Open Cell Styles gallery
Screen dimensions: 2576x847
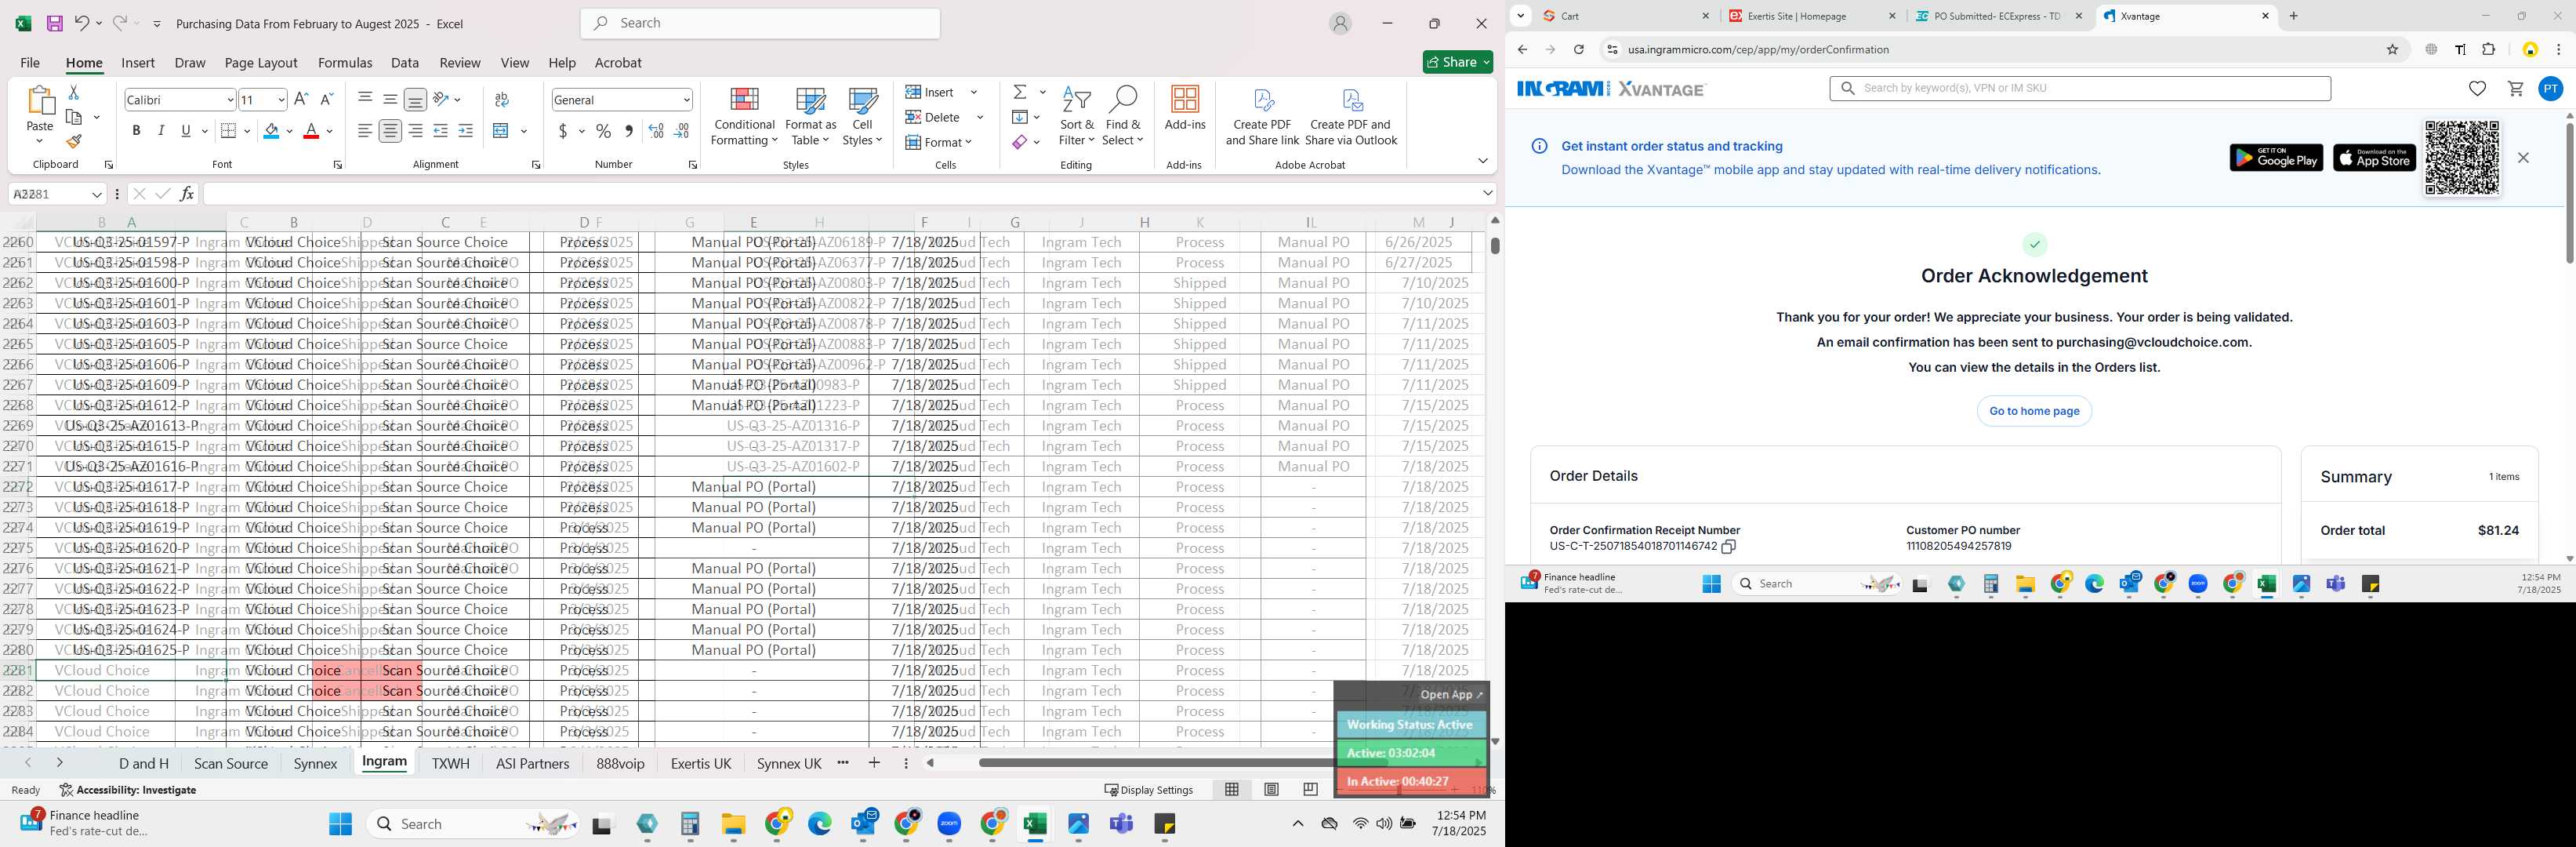click(x=862, y=117)
